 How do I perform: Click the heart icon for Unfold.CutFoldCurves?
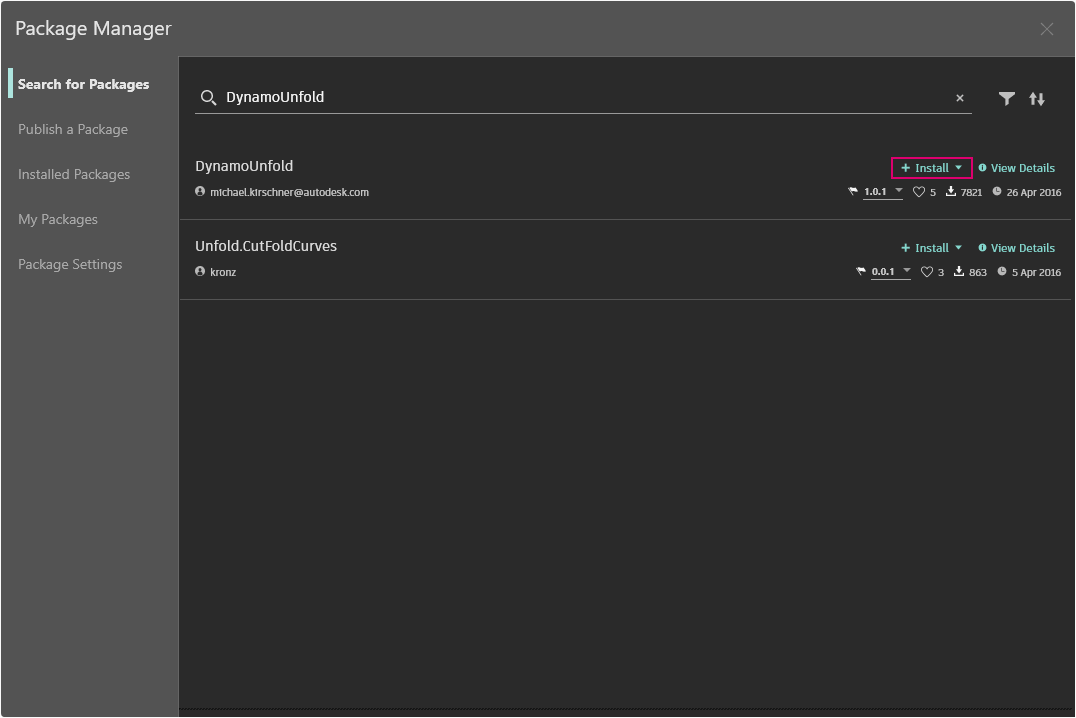click(x=926, y=272)
